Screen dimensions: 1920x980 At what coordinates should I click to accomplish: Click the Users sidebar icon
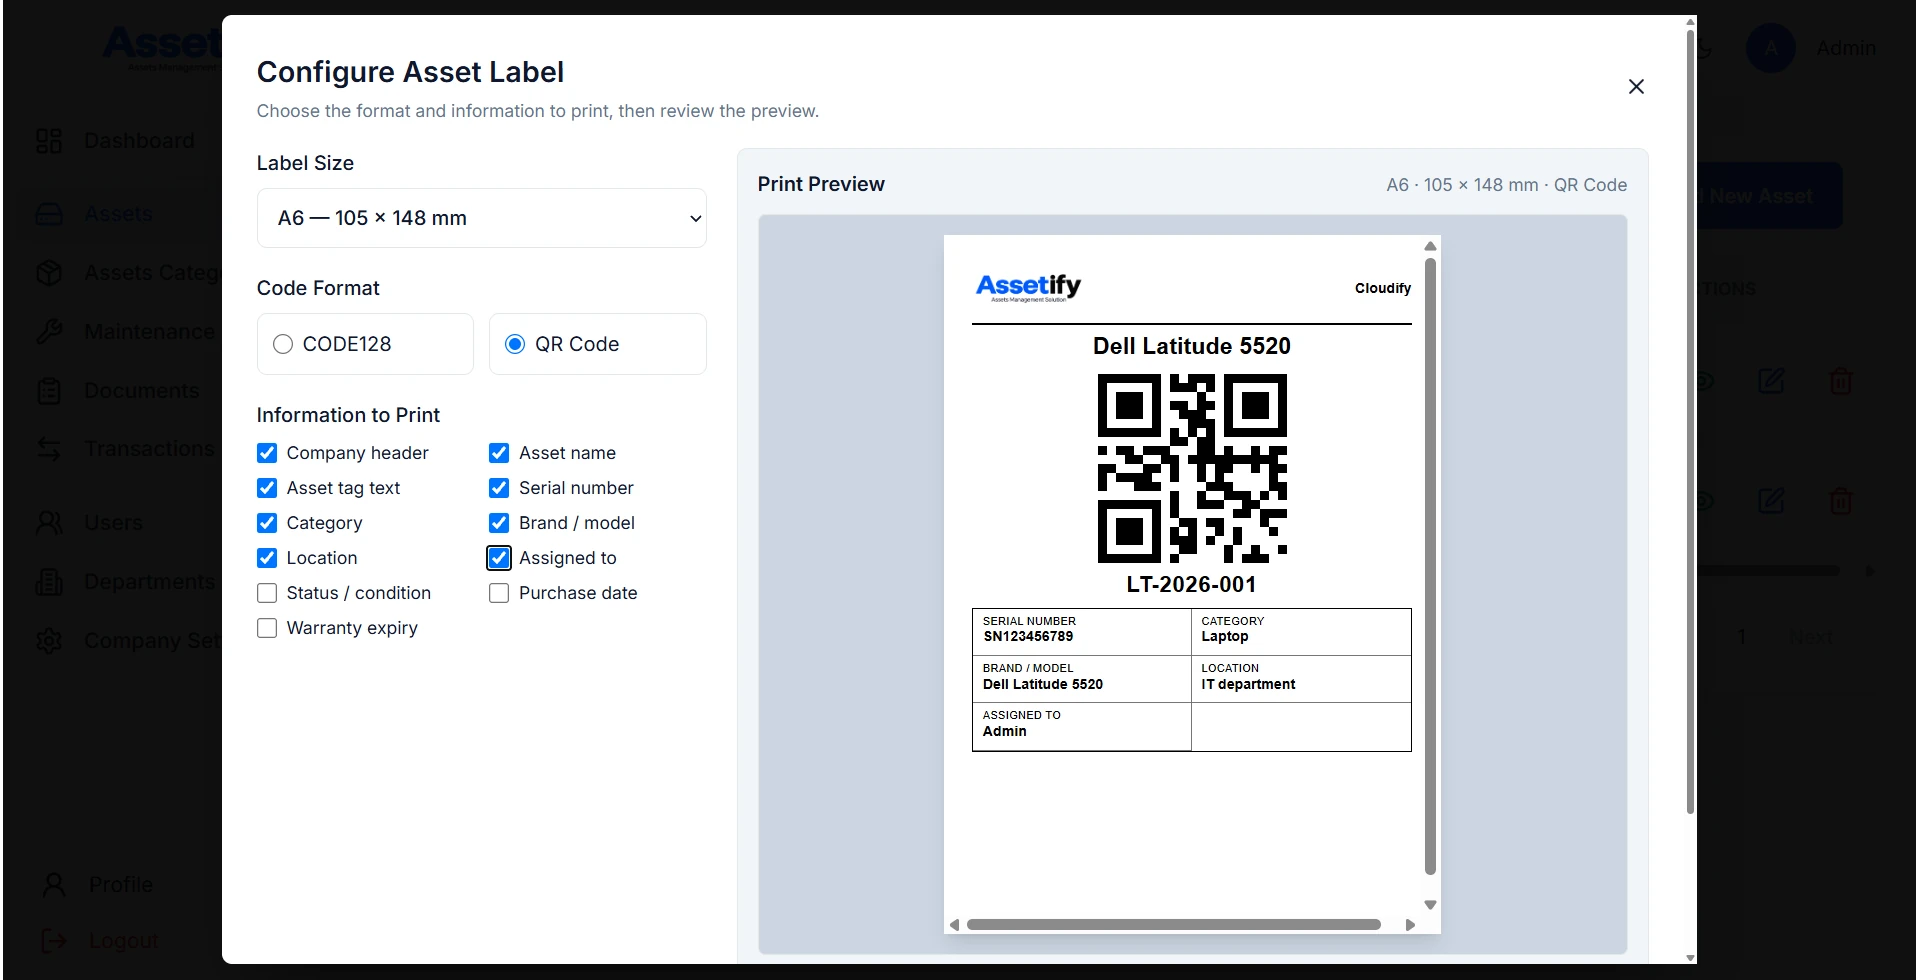pos(49,522)
